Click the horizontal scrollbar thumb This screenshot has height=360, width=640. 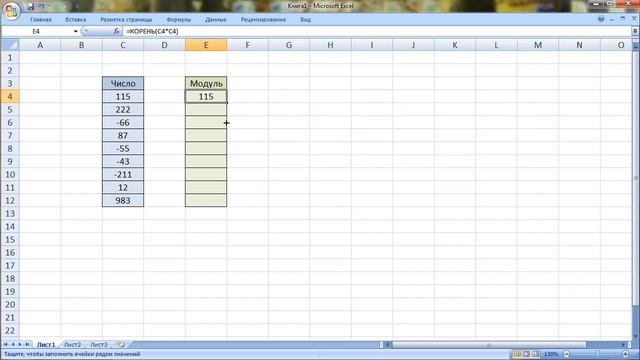(x=489, y=345)
